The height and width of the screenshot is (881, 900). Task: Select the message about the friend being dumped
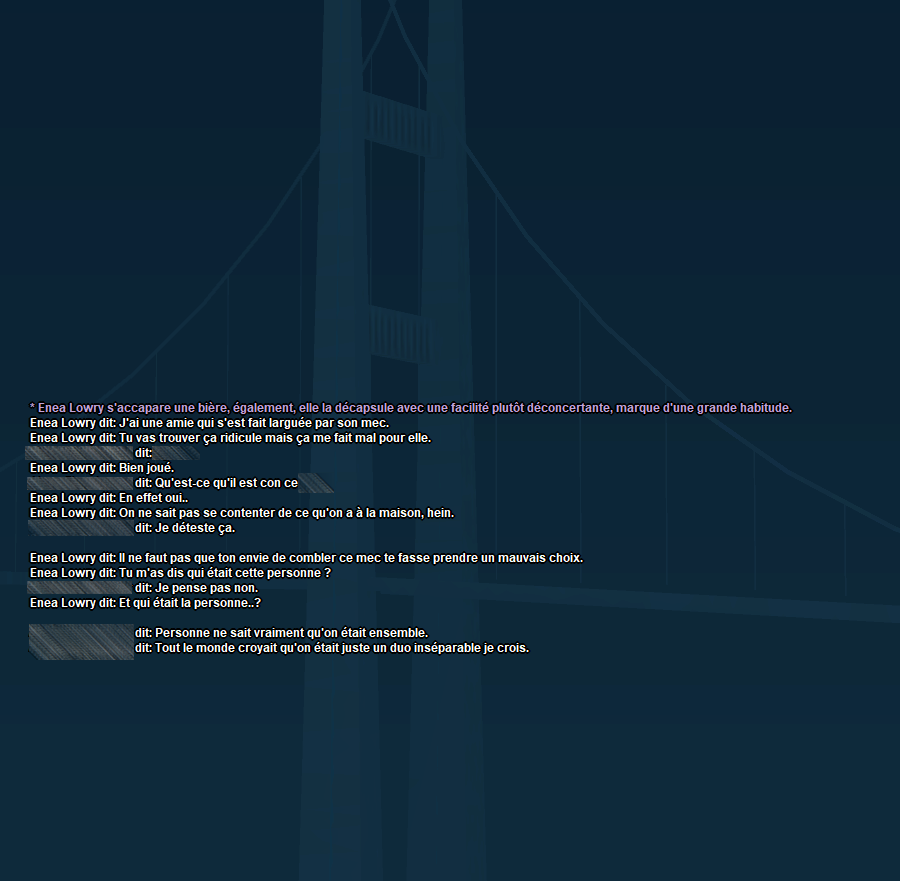[210, 423]
